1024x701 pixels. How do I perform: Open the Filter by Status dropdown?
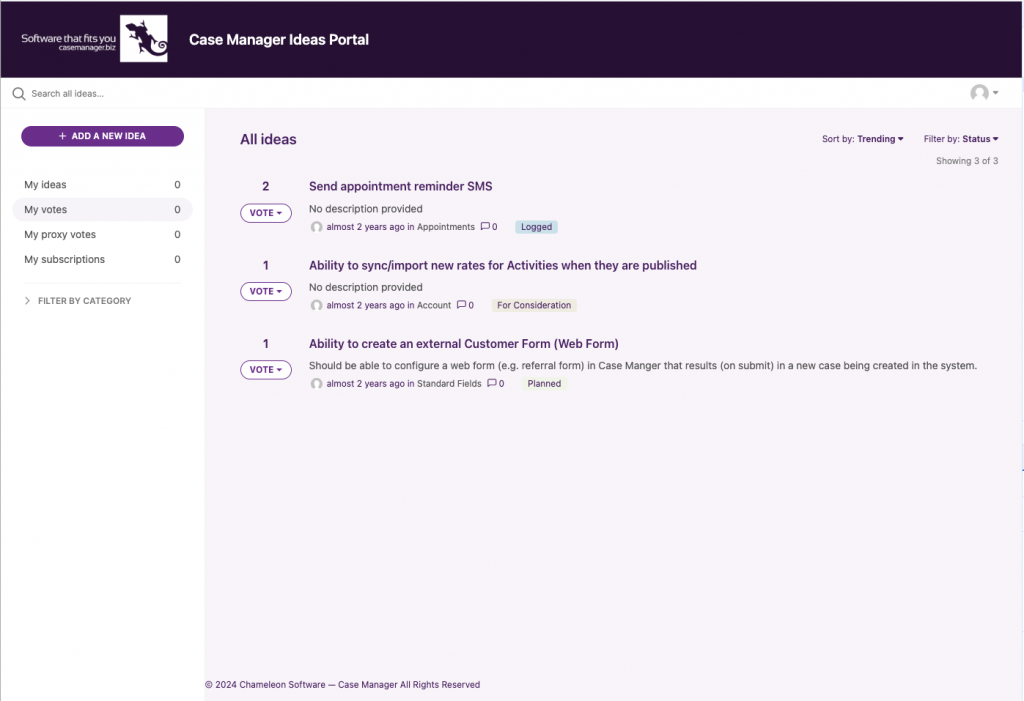[961, 139]
